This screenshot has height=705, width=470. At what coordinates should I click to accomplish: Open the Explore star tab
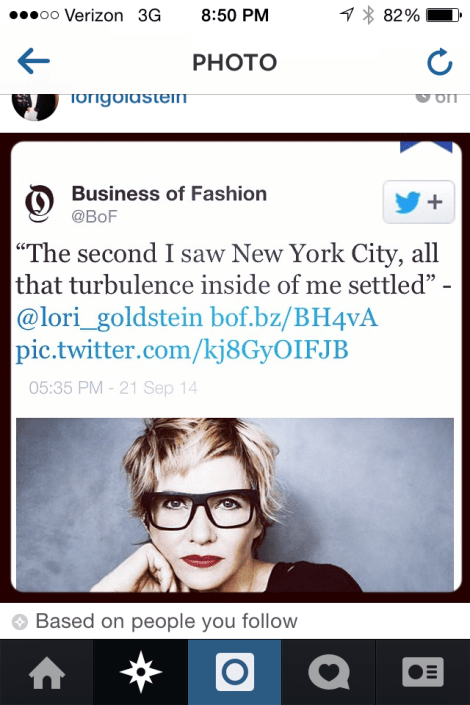tap(141, 672)
